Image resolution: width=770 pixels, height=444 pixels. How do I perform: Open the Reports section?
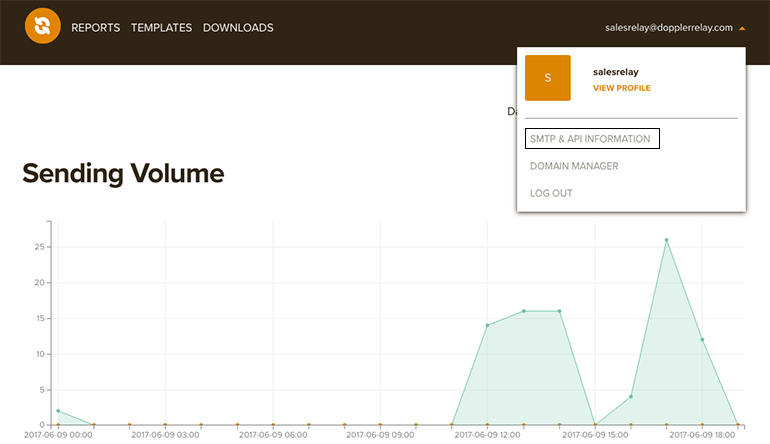[x=96, y=28]
